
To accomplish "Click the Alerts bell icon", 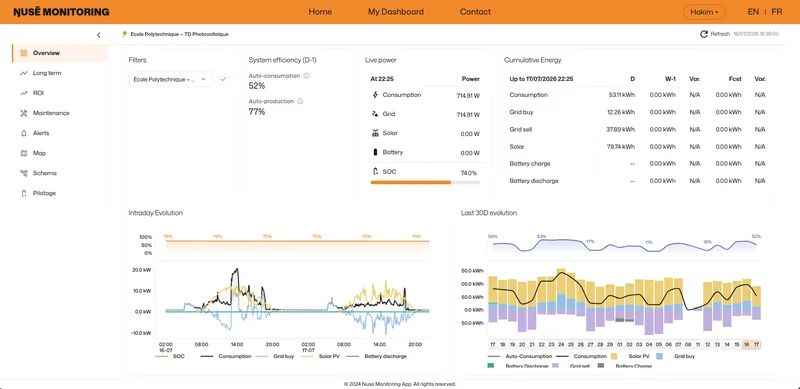I will click(23, 133).
